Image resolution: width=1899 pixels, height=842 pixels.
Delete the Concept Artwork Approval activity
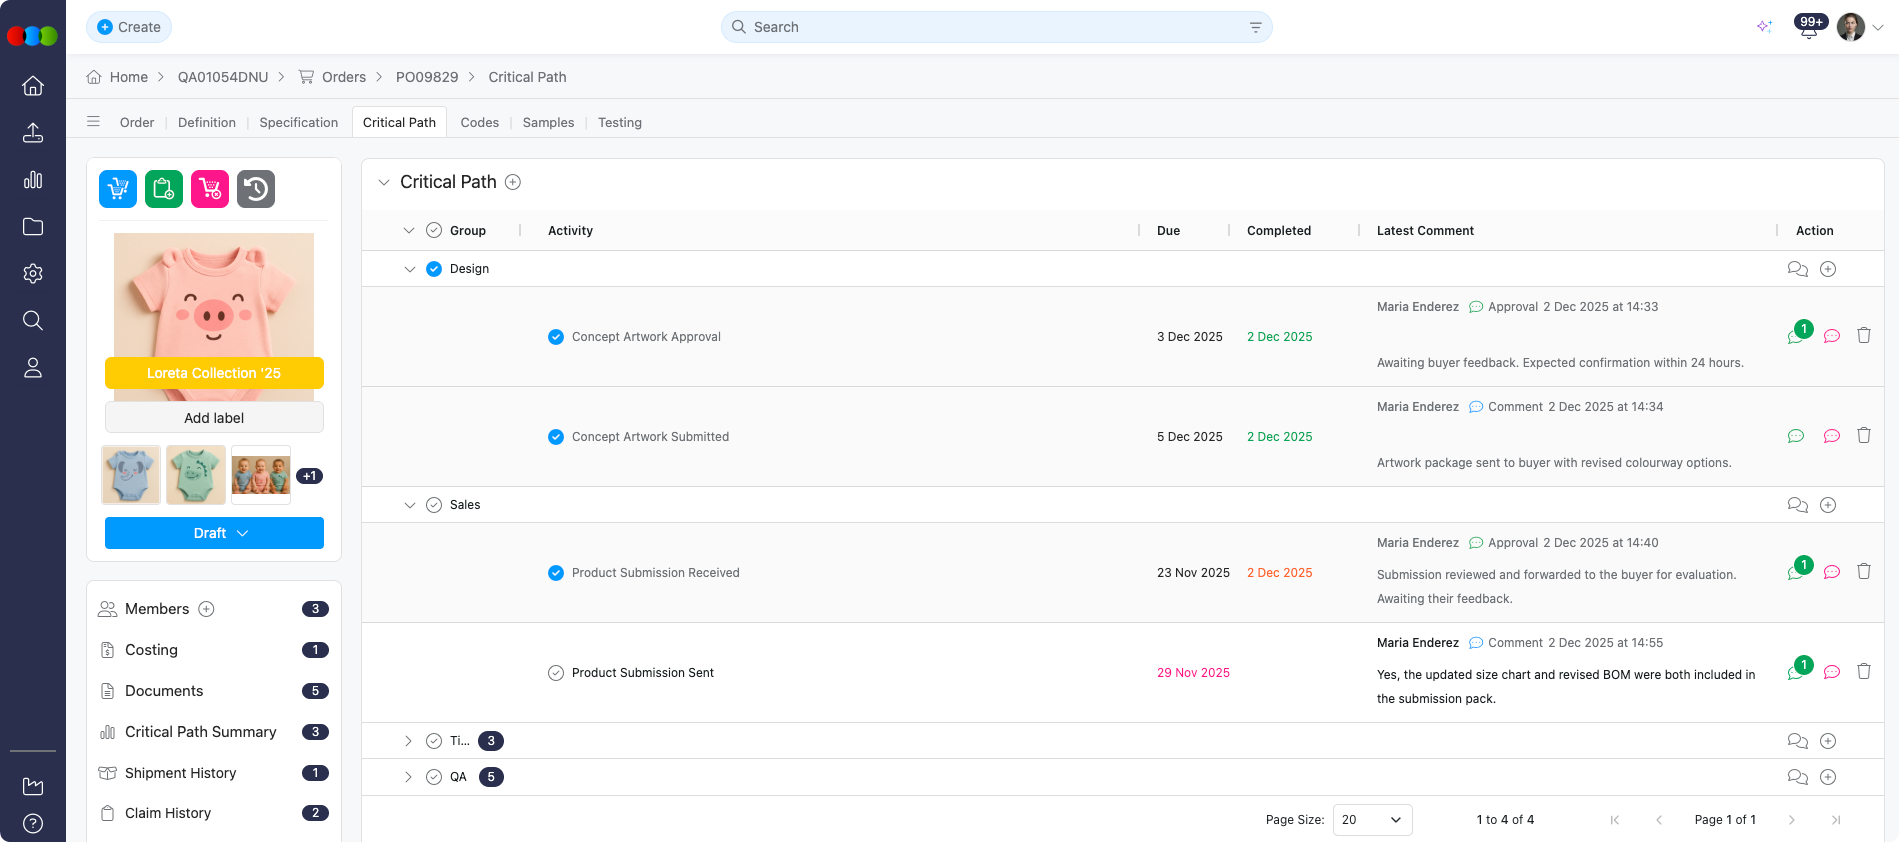(1864, 336)
